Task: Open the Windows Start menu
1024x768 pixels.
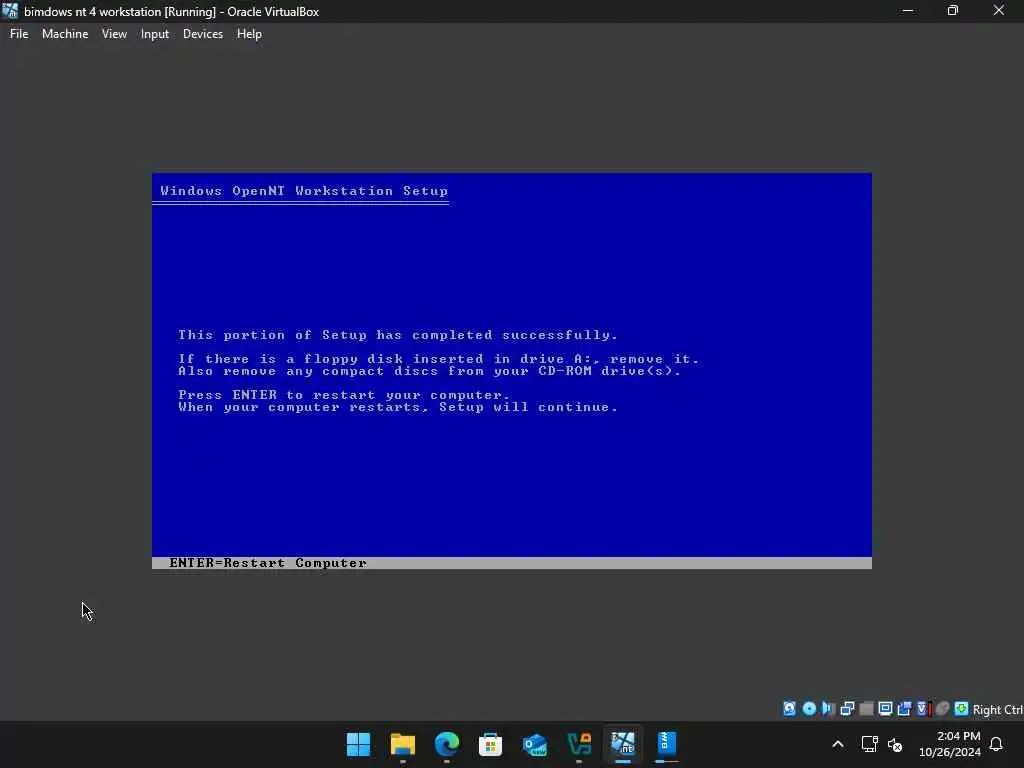Action: click(x=359, y=744)
